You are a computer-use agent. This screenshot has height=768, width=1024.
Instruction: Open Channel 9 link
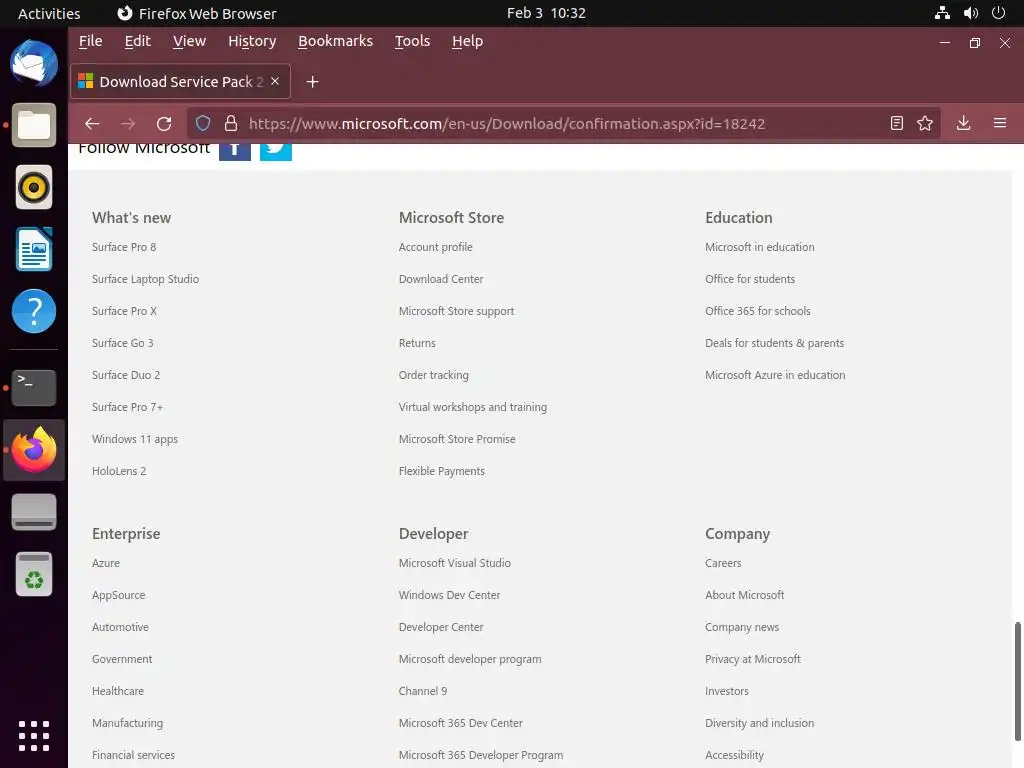coord(423,691)
